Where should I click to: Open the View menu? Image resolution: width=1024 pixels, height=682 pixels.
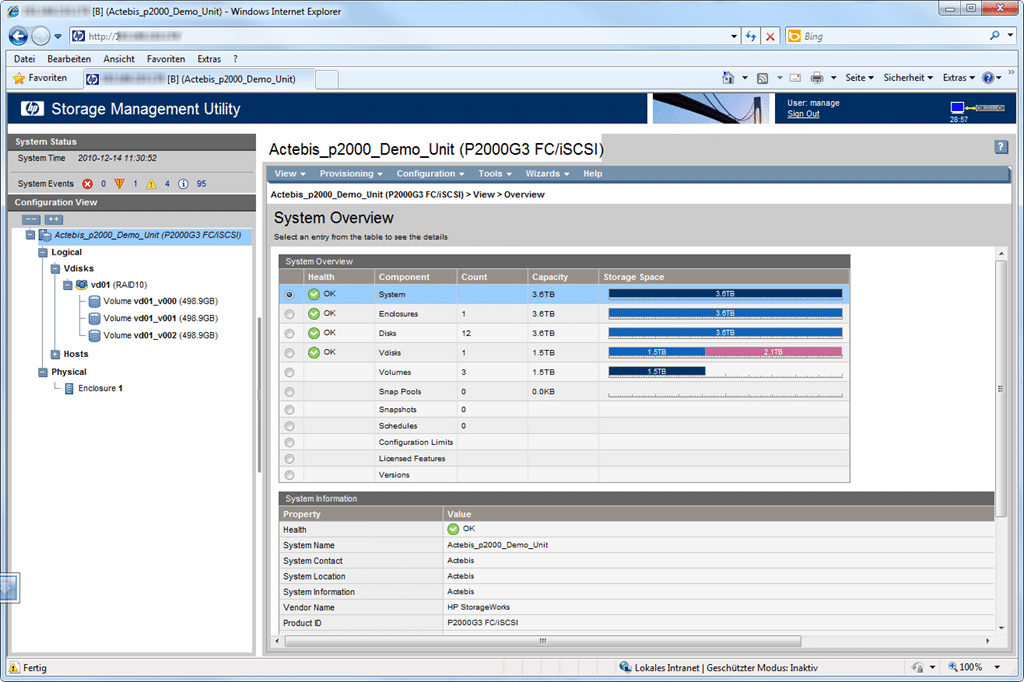(x=289, y=174)
